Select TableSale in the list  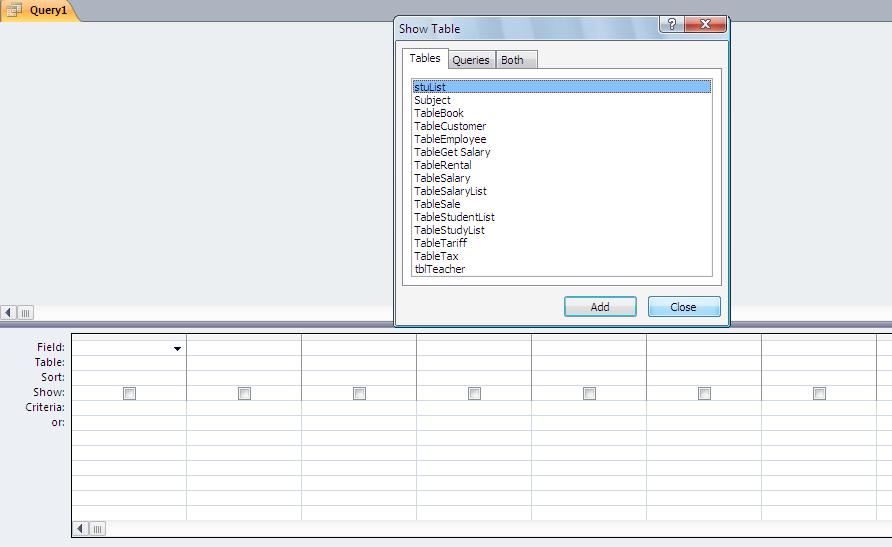pos(561,204)
